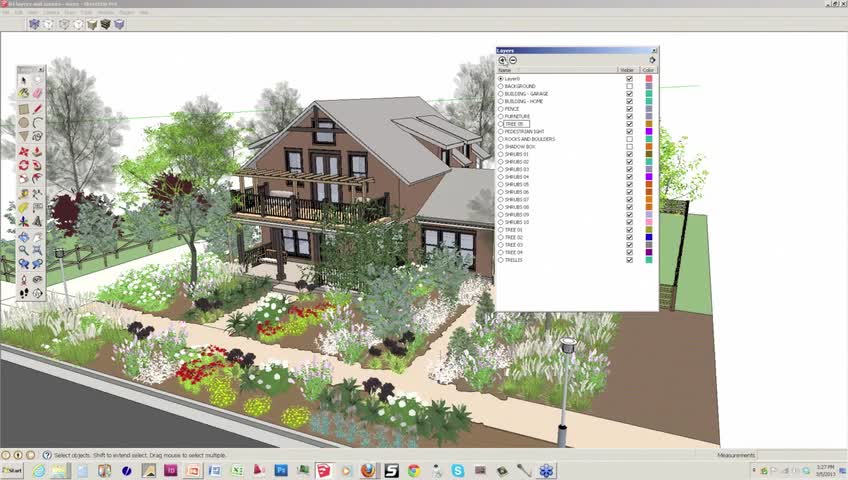The image size is (848, 480).
Task: Select the Offset tool
Action: [37, 178]
